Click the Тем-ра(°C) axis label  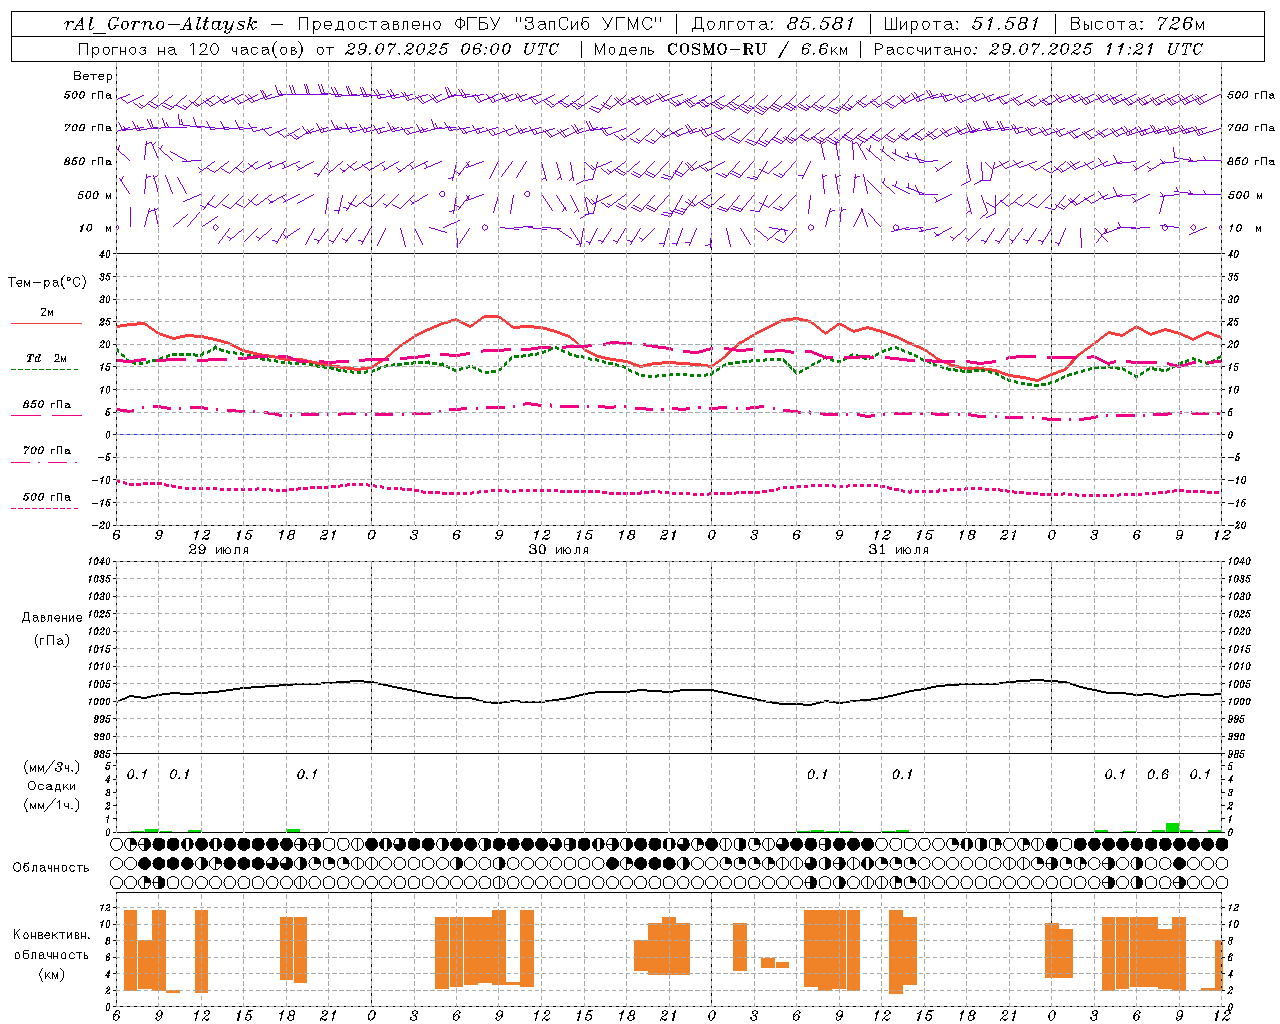[x=47, y=283]
